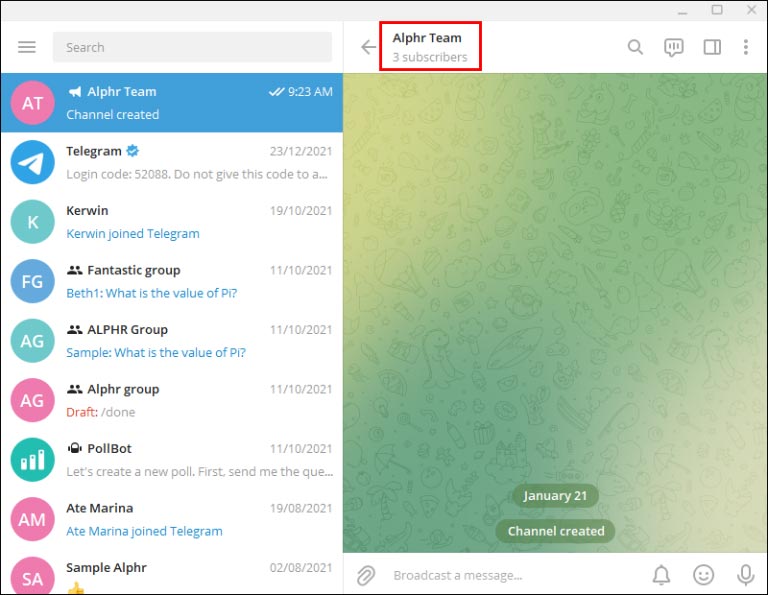Click the Search input field
Image resolution: width=768 pixels, height=595 pixels.
pyautogui.click(x=192, y=47)
